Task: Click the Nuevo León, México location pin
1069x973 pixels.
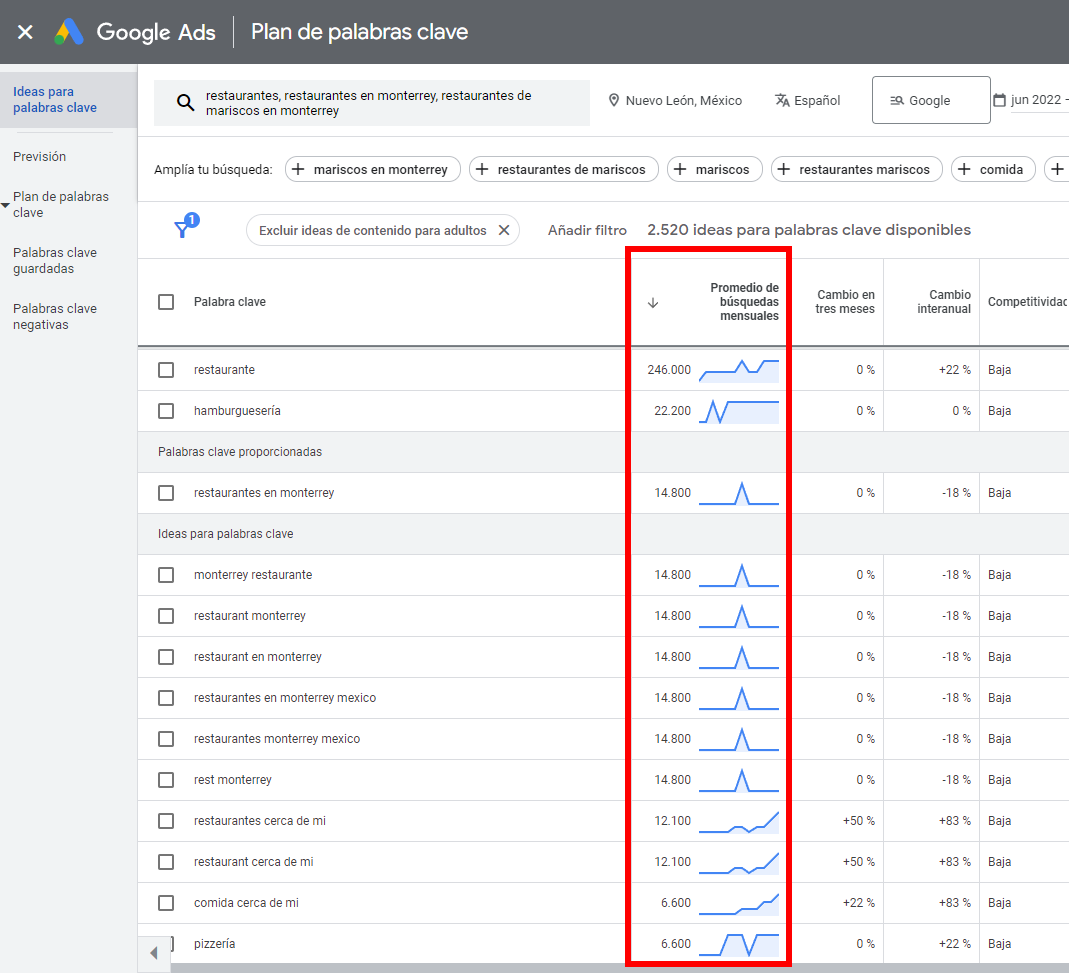Action: 614,101
